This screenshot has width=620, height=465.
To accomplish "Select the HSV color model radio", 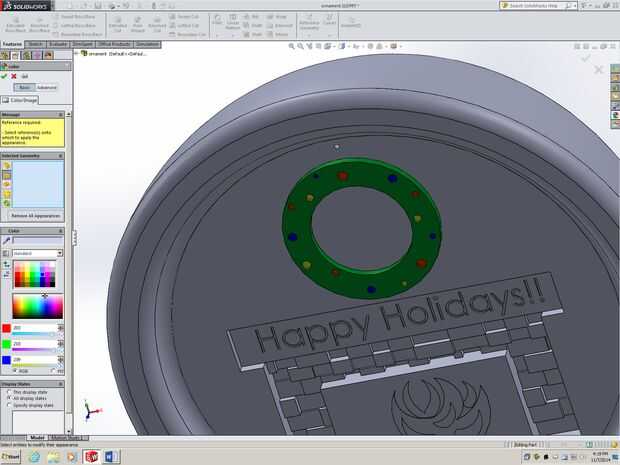I will click(53, 371).
